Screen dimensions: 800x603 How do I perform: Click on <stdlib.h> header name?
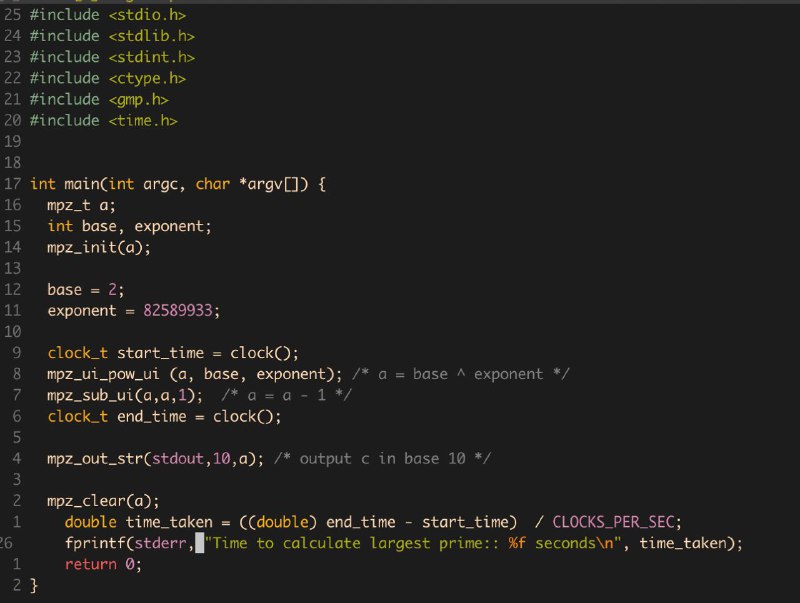(x=152, y=36)
